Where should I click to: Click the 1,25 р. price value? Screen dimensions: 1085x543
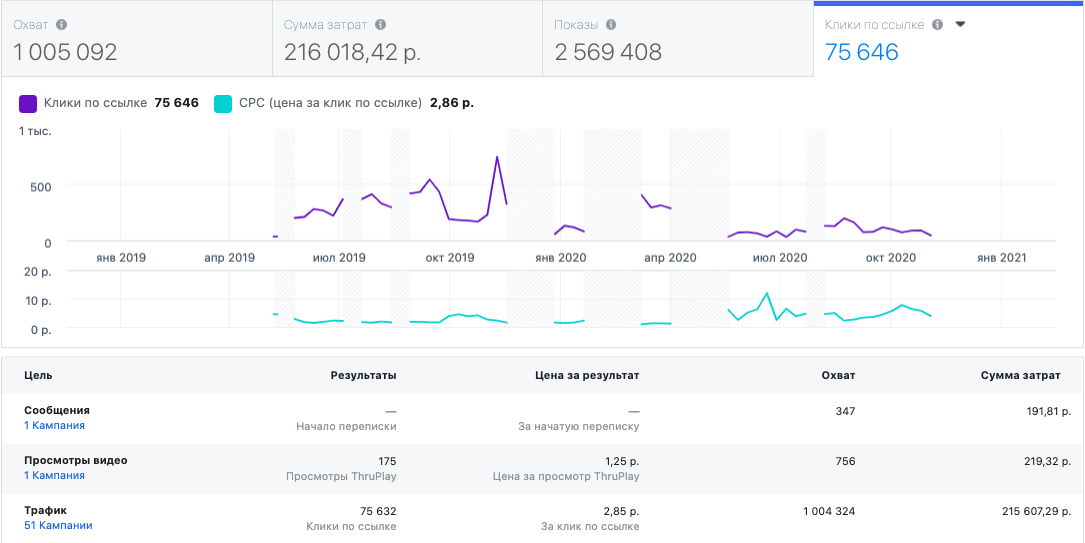pyautogui.click(x=620, y=461)
